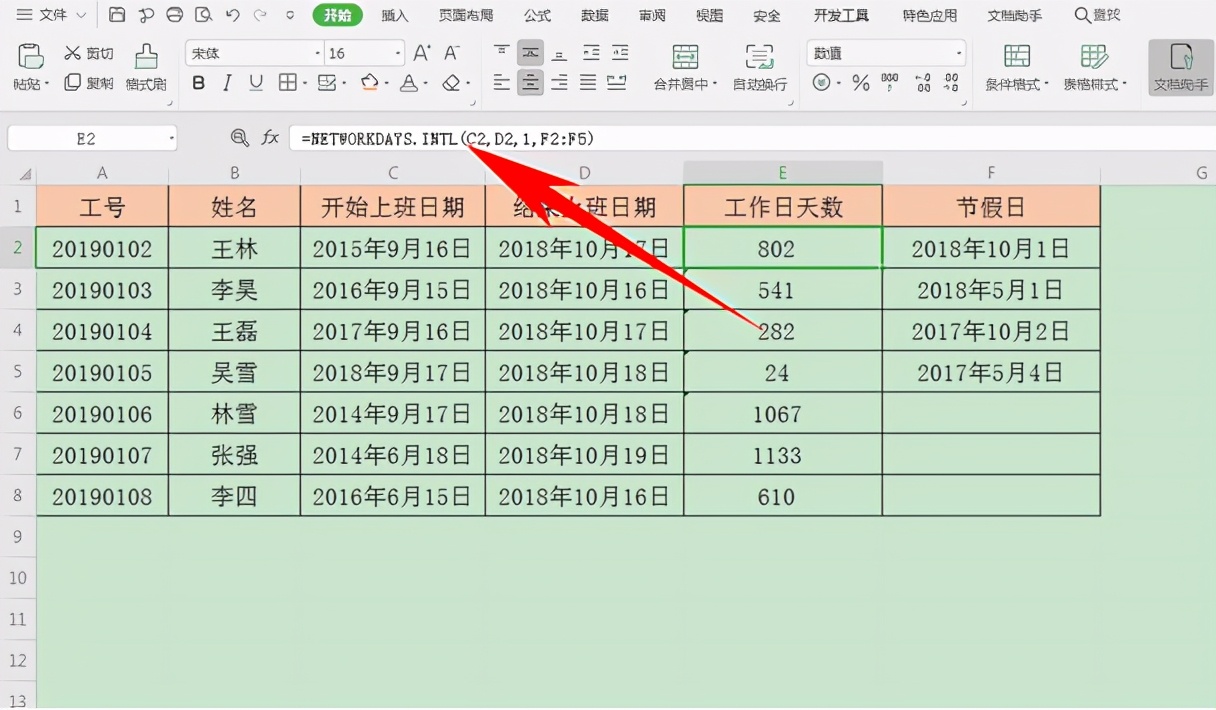The width and height of the screenshot is (1216, 710).
Task: Select column E header
Action: [x=783, y=173]
